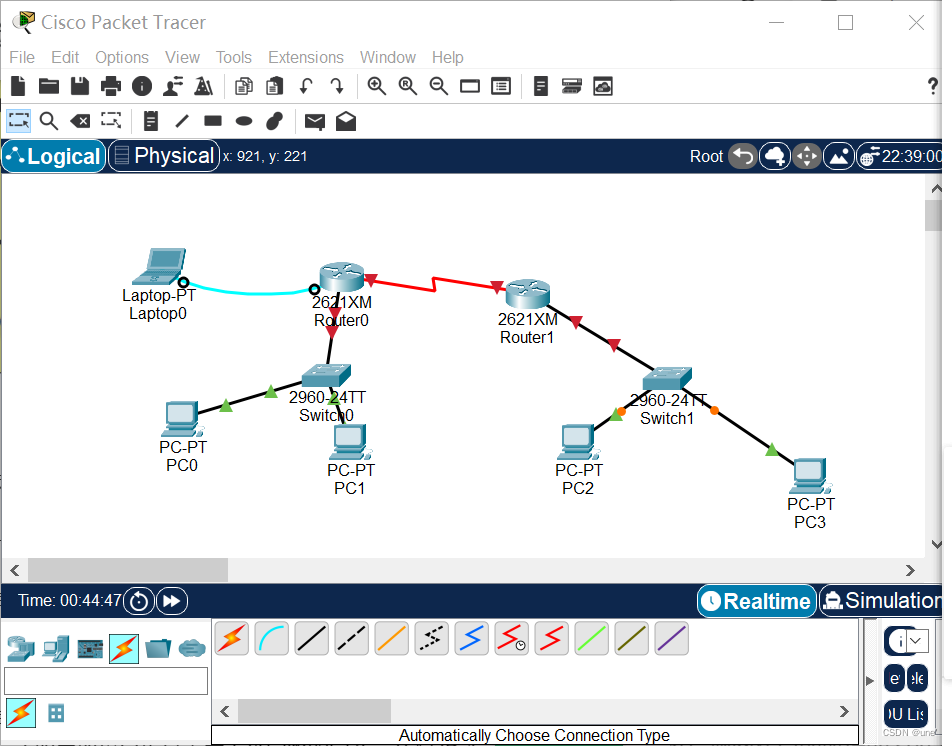Screen dimensions: 952x746
Task: Set the tiled background image button
Action: (x=839, y=157)
